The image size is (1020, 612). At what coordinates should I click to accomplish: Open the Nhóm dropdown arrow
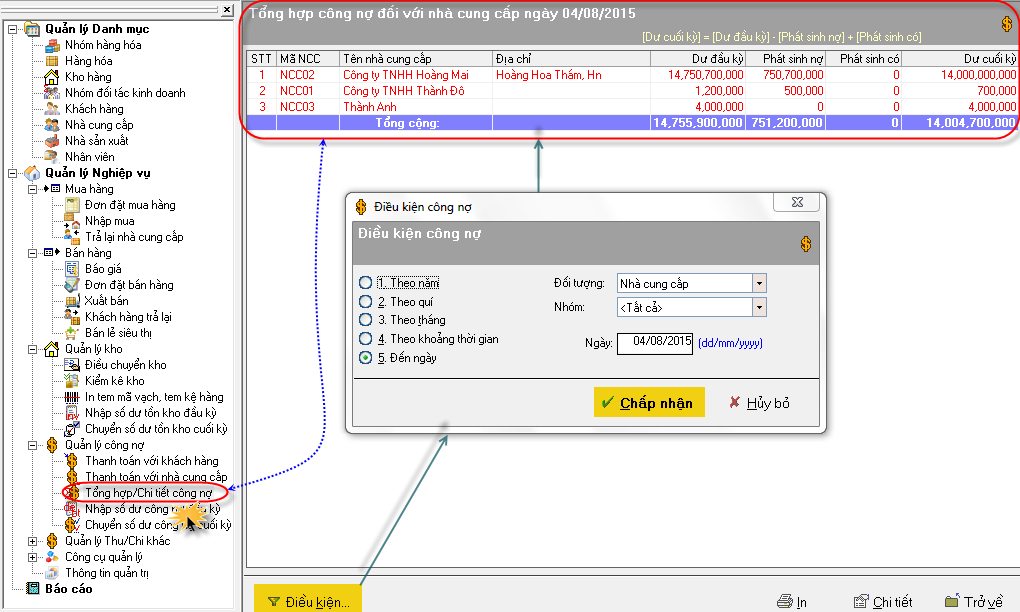point(759,307)
